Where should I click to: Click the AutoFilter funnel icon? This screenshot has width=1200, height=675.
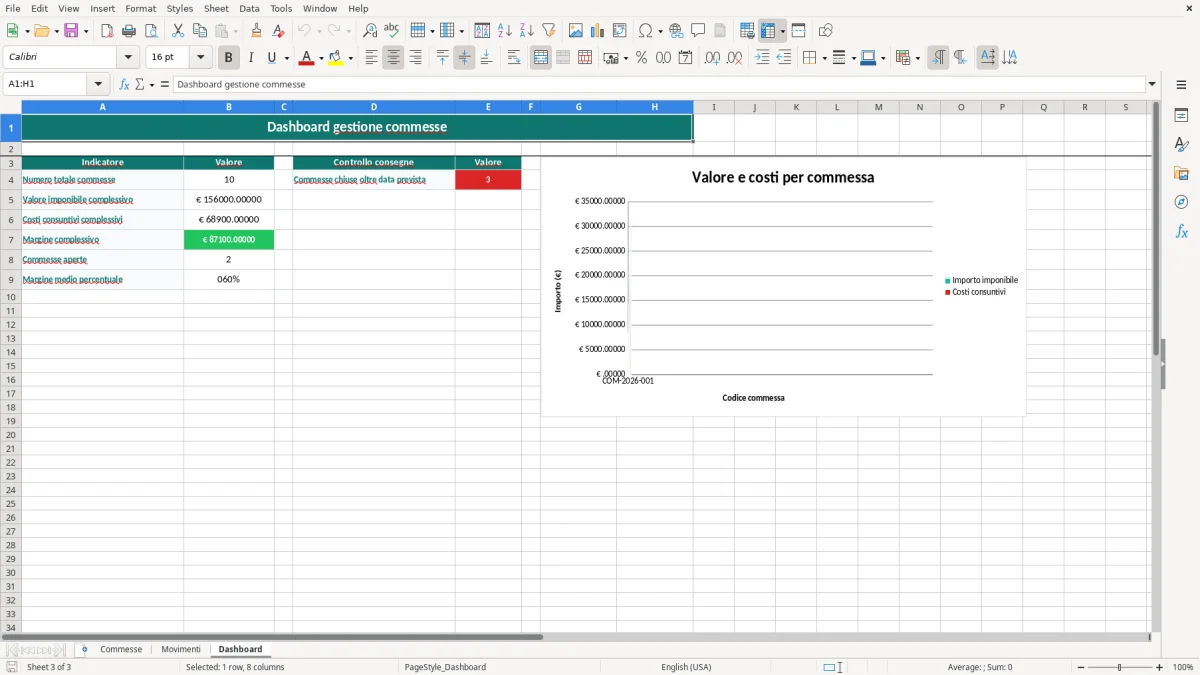(x=549, y=31)
